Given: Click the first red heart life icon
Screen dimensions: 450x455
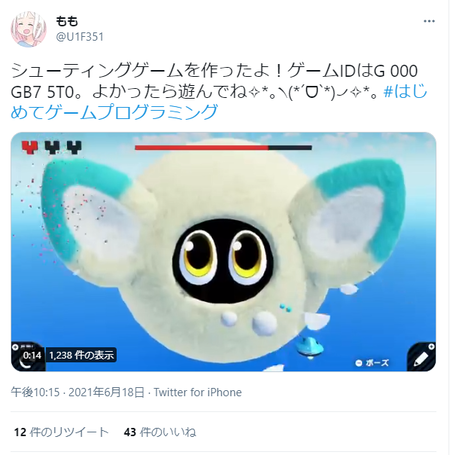Looking at the screenshot, I should pos(29,147).
